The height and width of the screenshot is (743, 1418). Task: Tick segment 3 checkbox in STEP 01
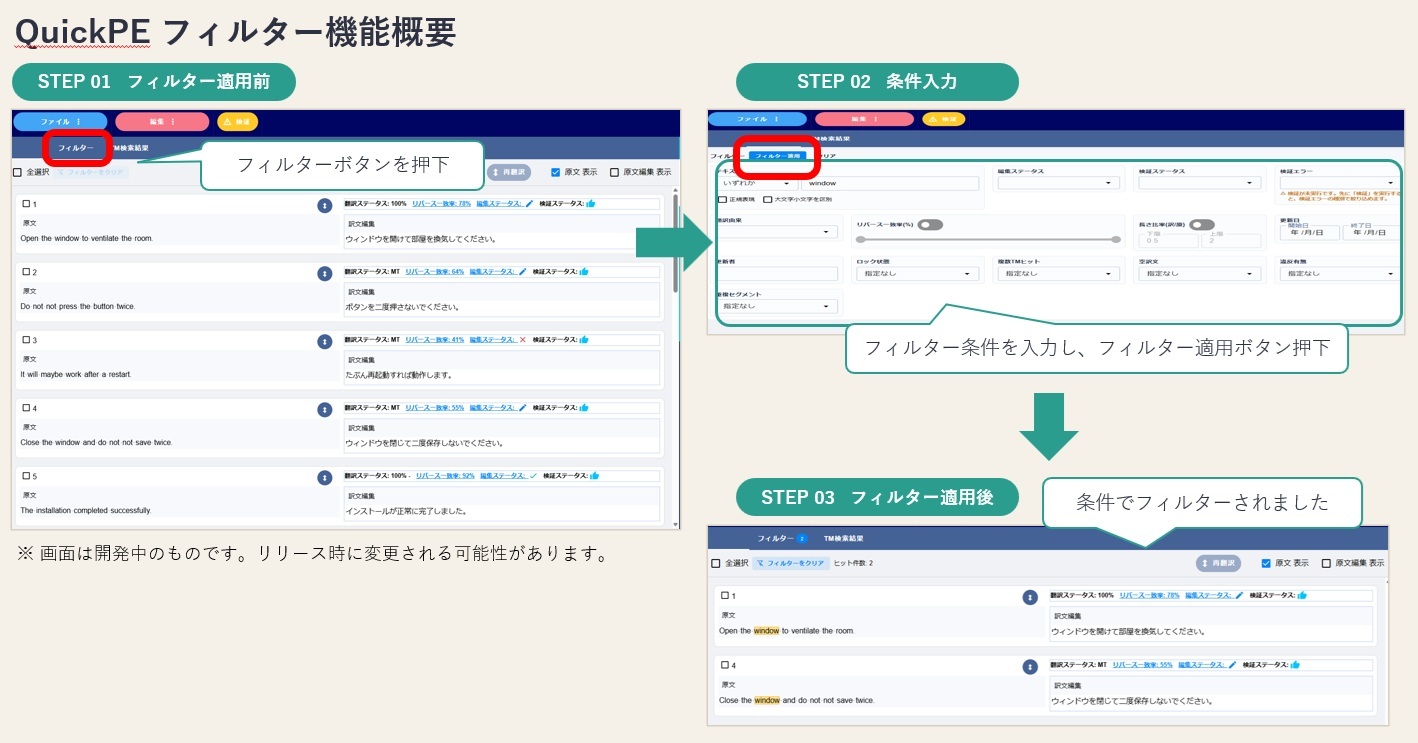point(25,341)
